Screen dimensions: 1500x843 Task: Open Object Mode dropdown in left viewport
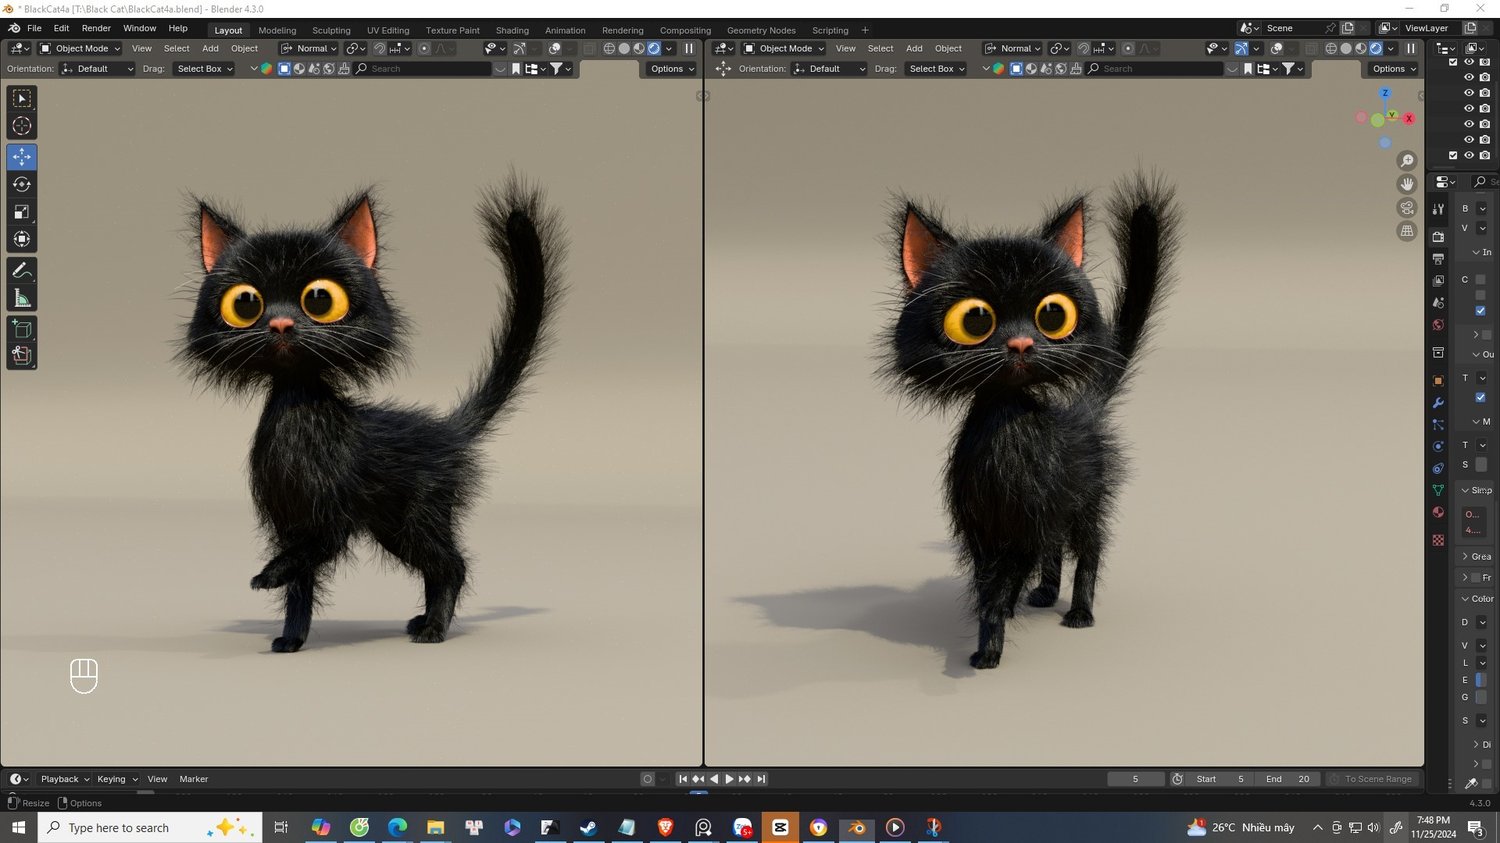tap(80, 48)
